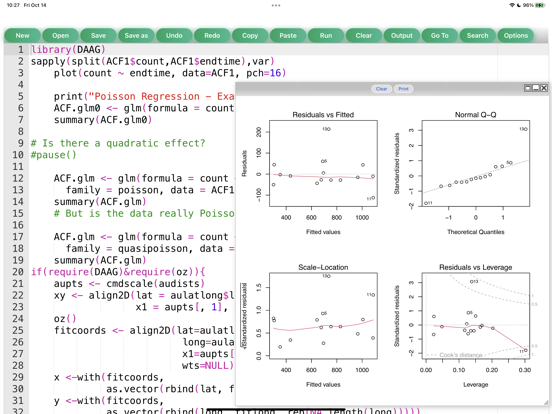Image resolution: width=552 pixels, height=414 pixels.
Task: Choose Save as in the toolbar
Action: [x=136, y=36]
